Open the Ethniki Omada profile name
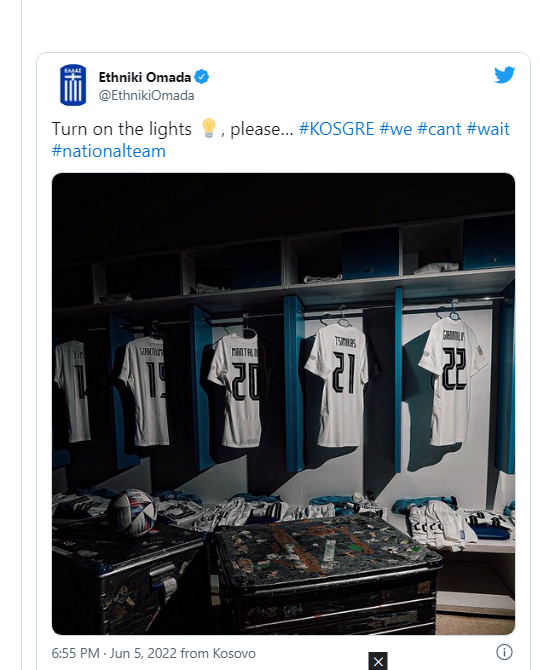 [x=145, y=77]
